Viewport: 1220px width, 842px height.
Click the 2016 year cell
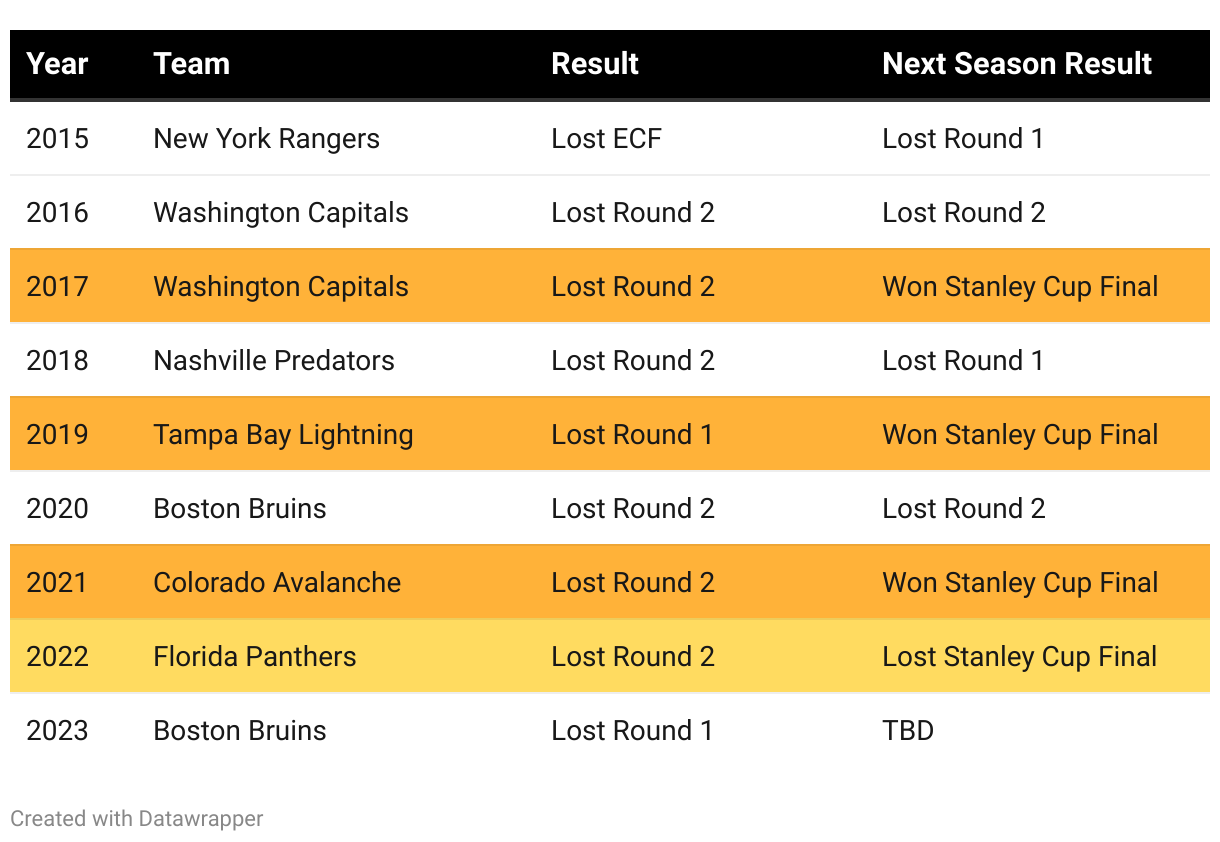point(57,213)
